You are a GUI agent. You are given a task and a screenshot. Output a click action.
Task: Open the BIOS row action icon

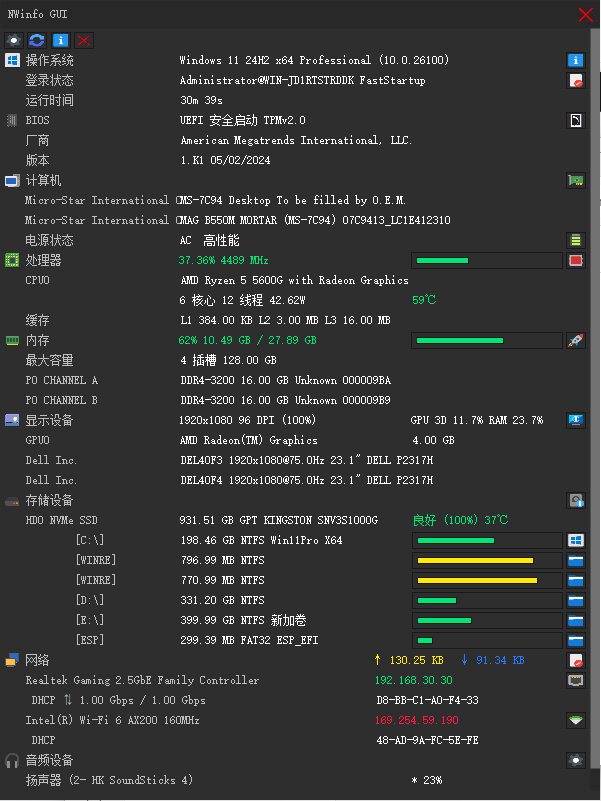[576, 121]
